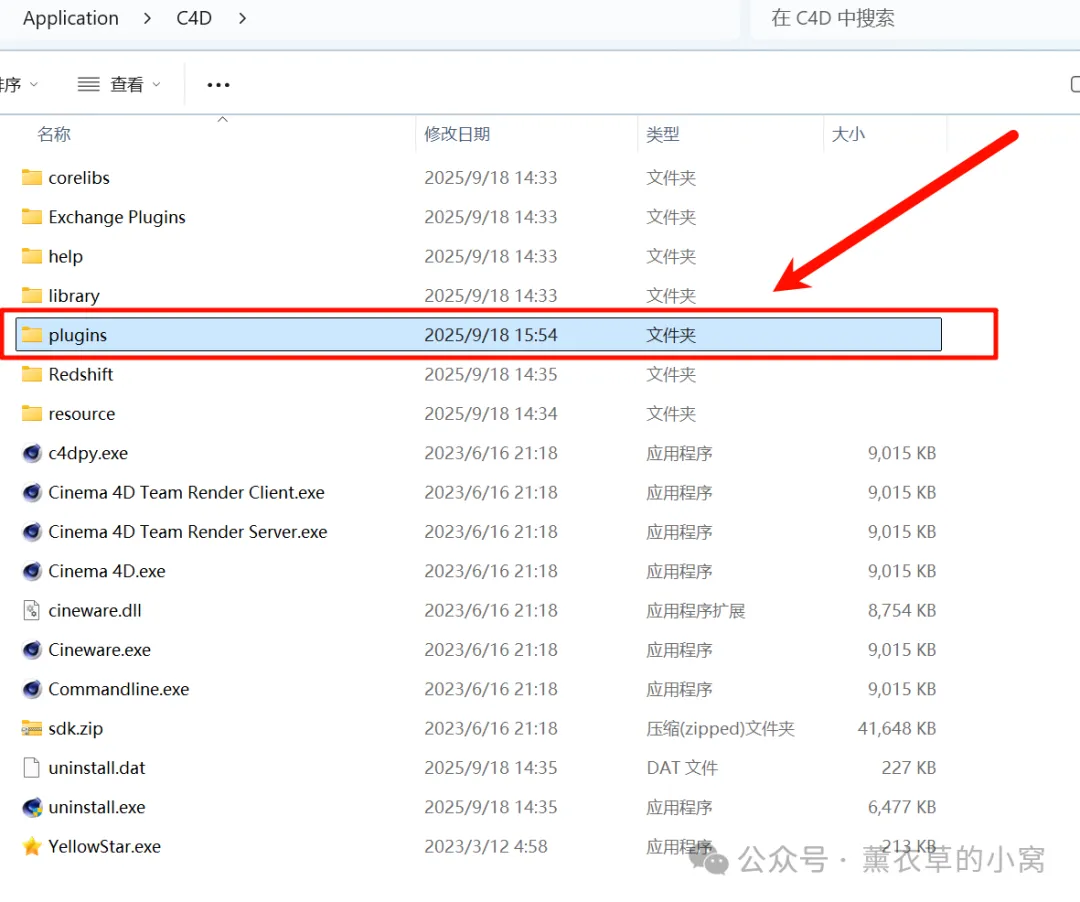Navigate to Application in the address bar
Screen dimensions: 1080x902
[x=71, y=18]
